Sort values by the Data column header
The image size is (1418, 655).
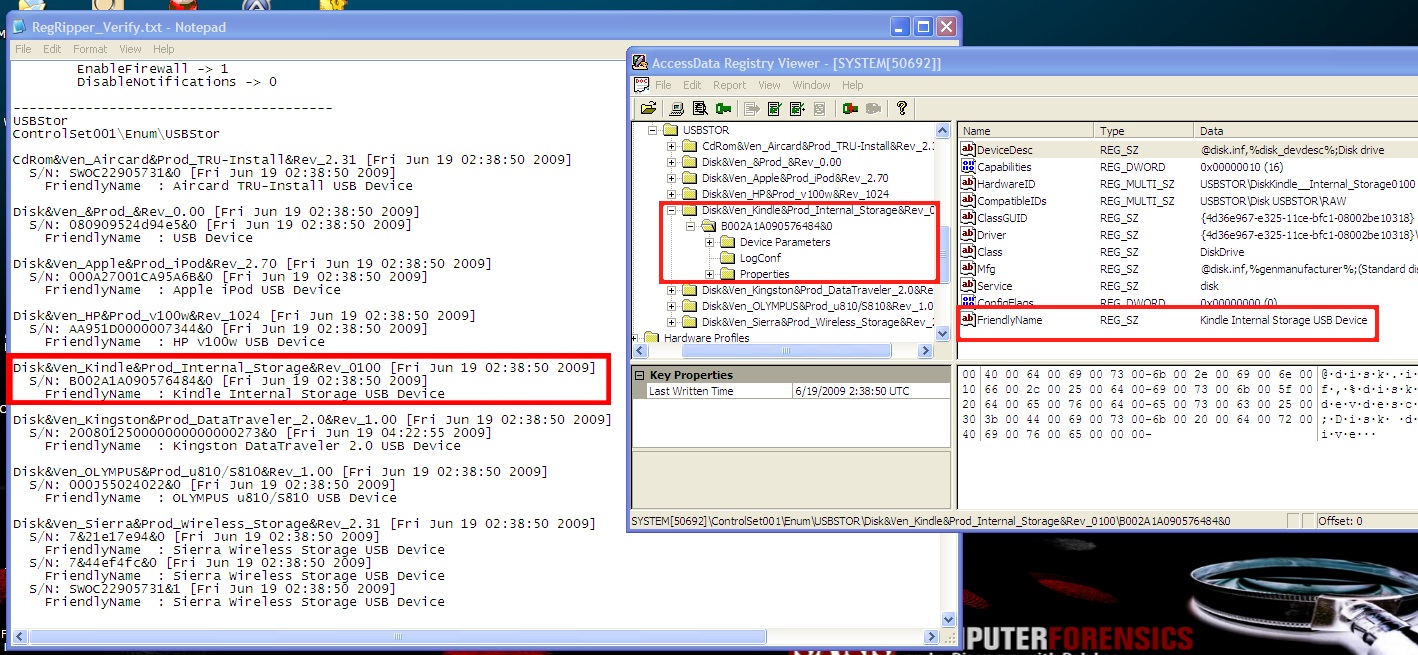1306,131
